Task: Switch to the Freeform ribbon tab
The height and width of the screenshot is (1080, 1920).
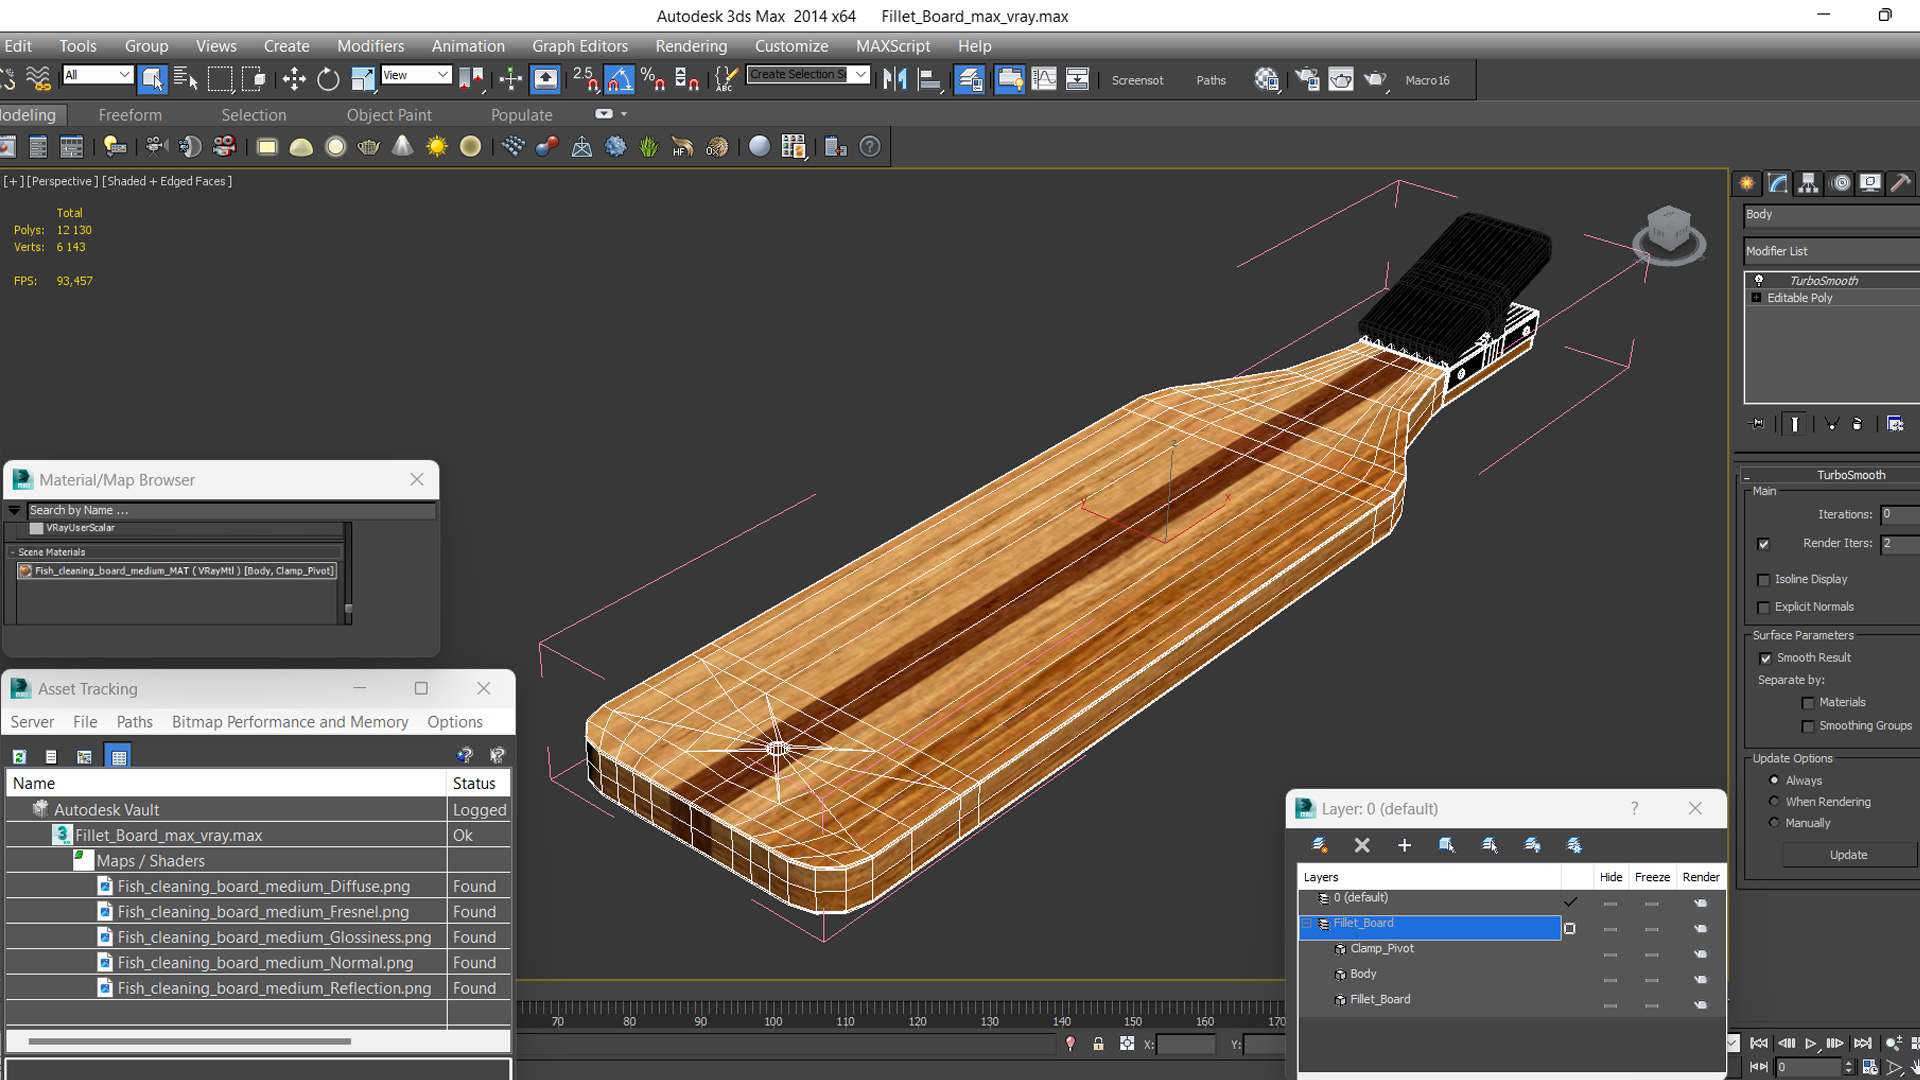Action: [130, 115]
